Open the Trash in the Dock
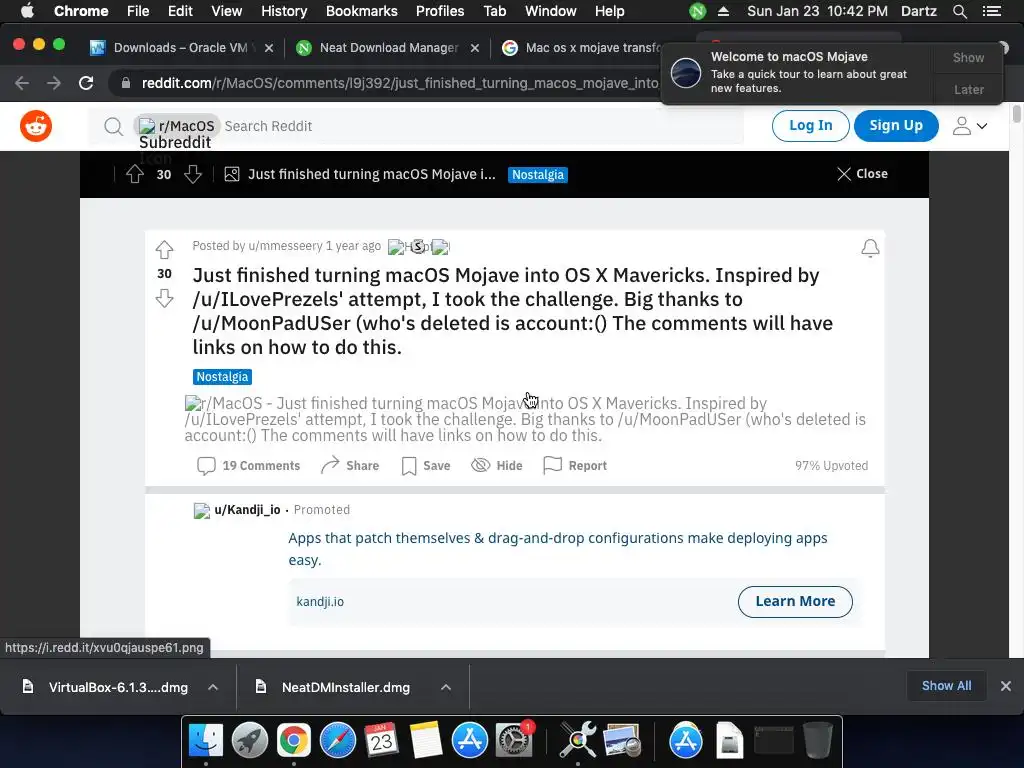1024x768 pixels. coord(817,740)
